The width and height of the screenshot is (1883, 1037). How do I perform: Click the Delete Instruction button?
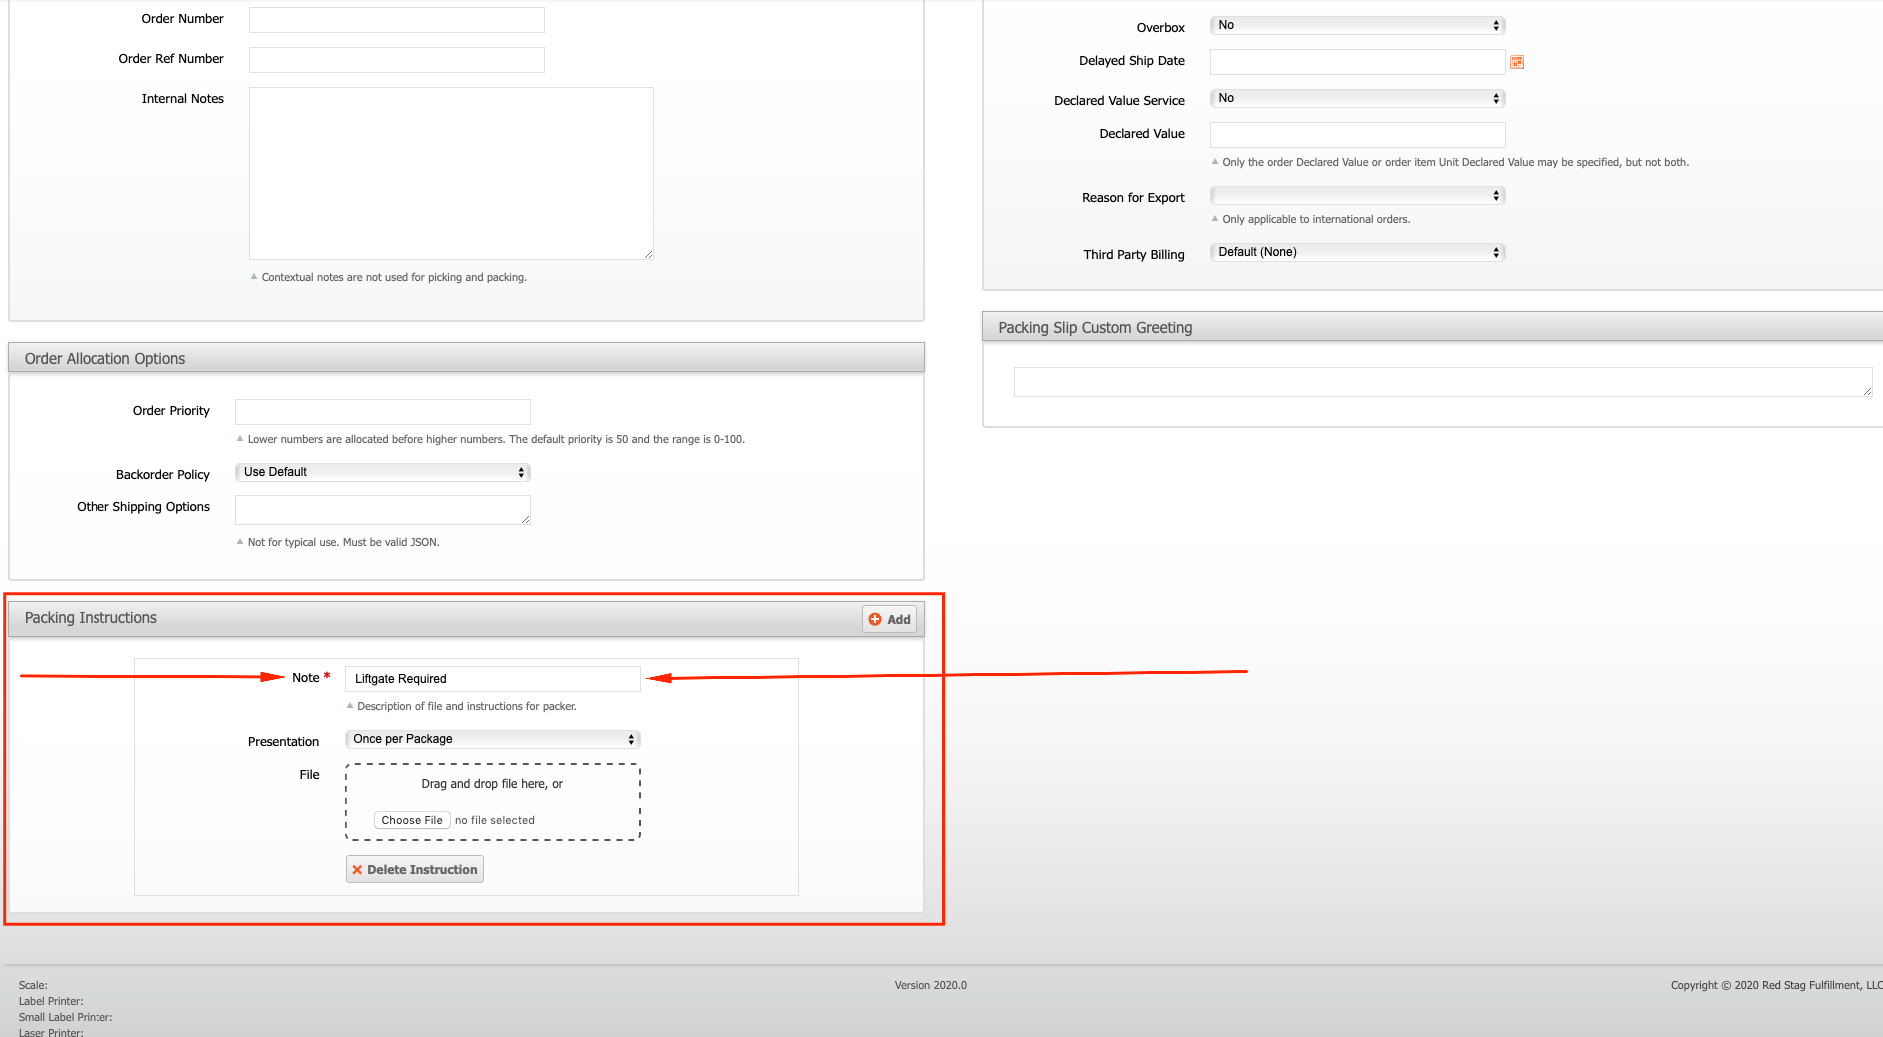[415, 869]
